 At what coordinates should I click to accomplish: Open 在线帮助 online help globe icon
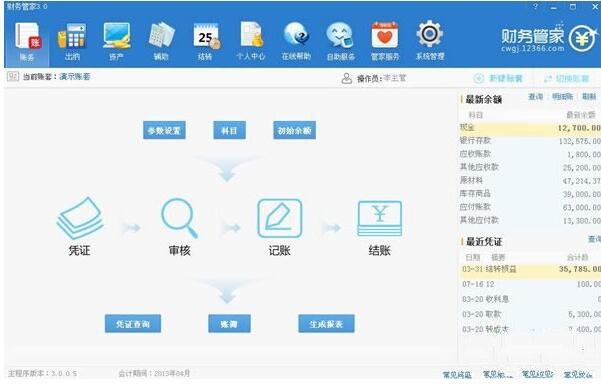point(296,42)
